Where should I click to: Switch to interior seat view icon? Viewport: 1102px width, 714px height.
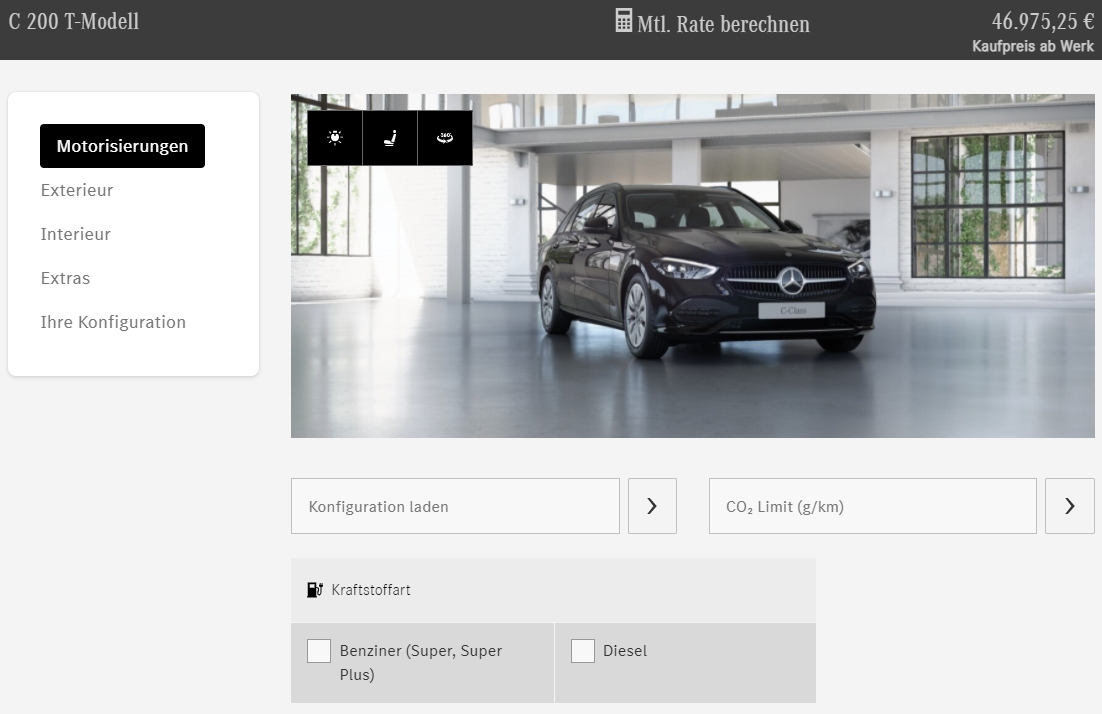tap(390, 138)
